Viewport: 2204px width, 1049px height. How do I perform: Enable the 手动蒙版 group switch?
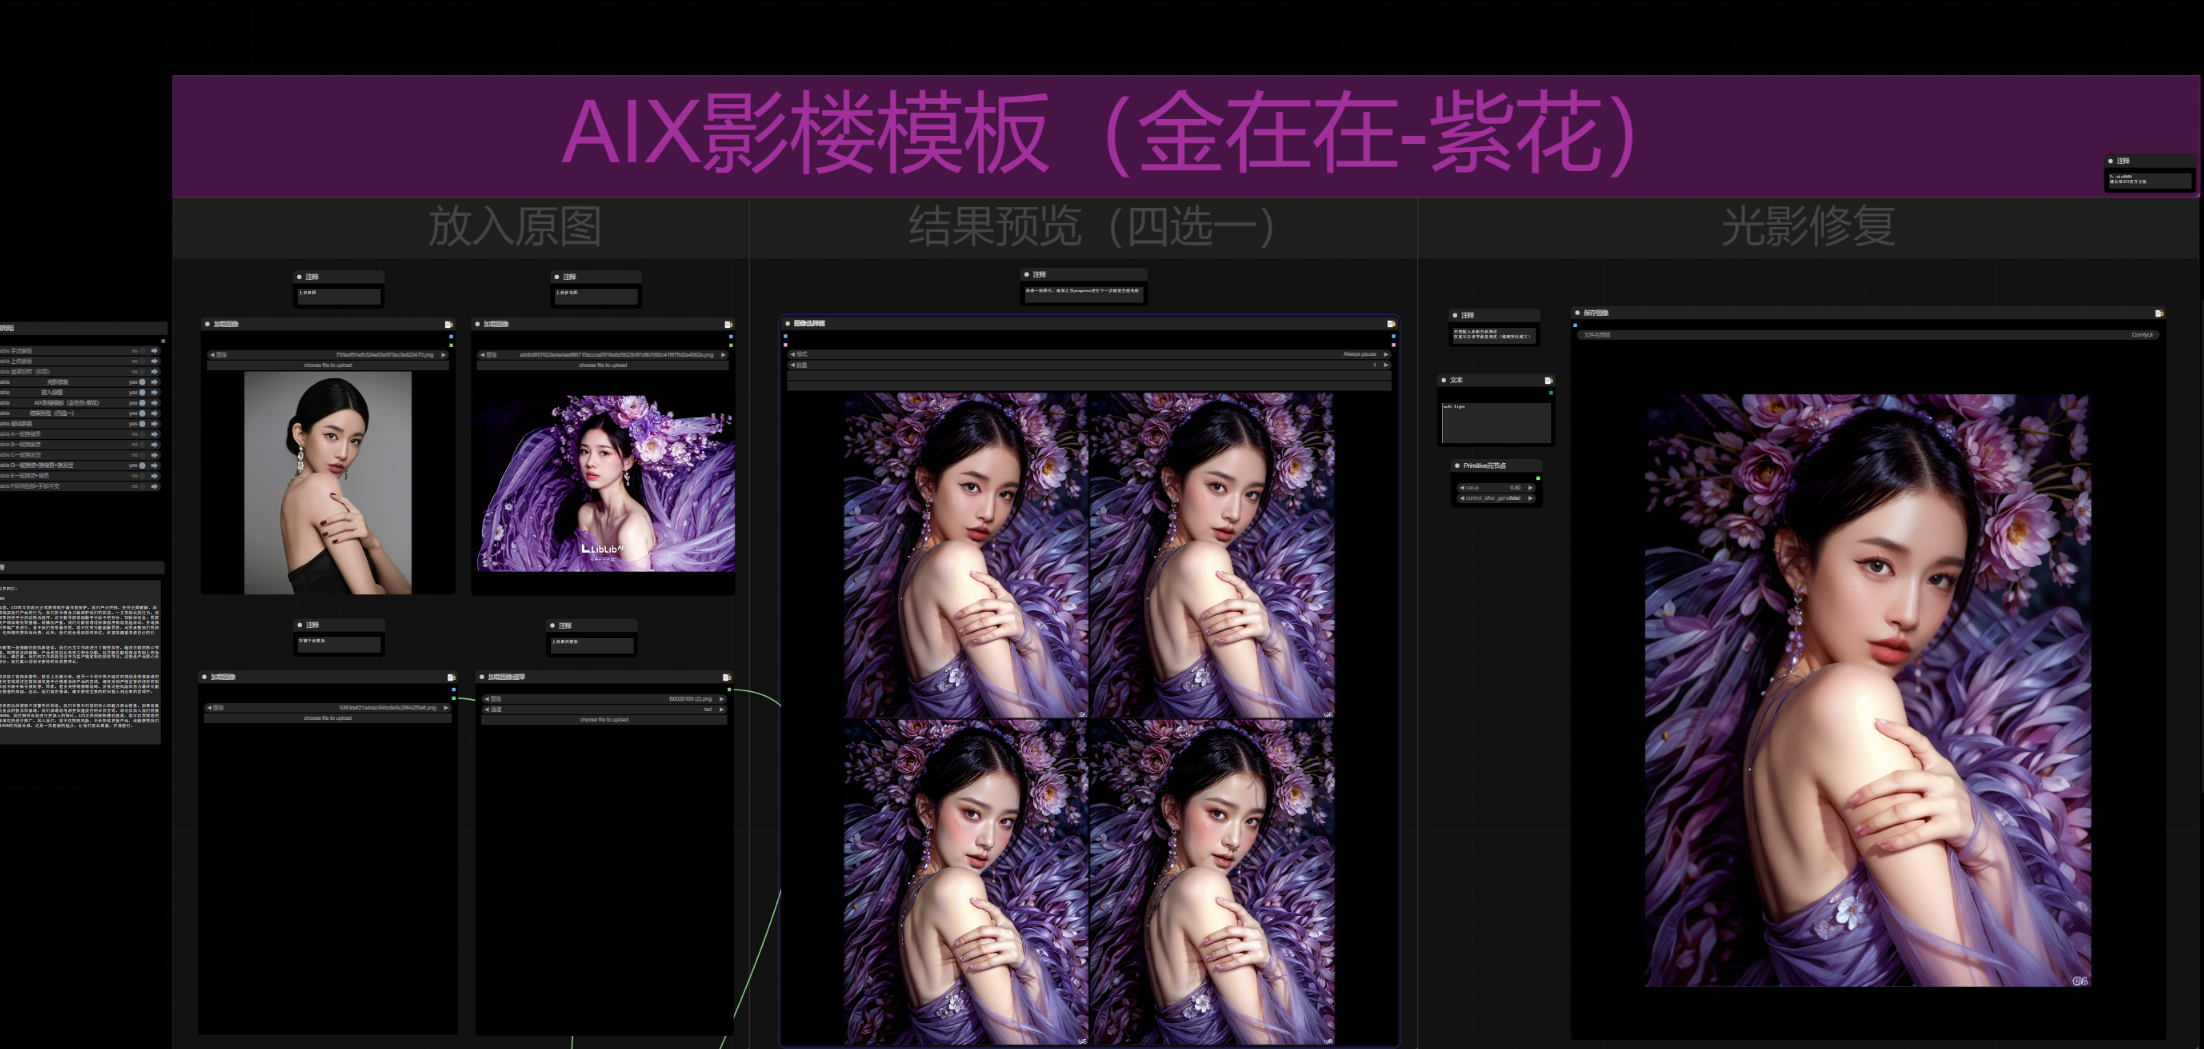point(142,351)
